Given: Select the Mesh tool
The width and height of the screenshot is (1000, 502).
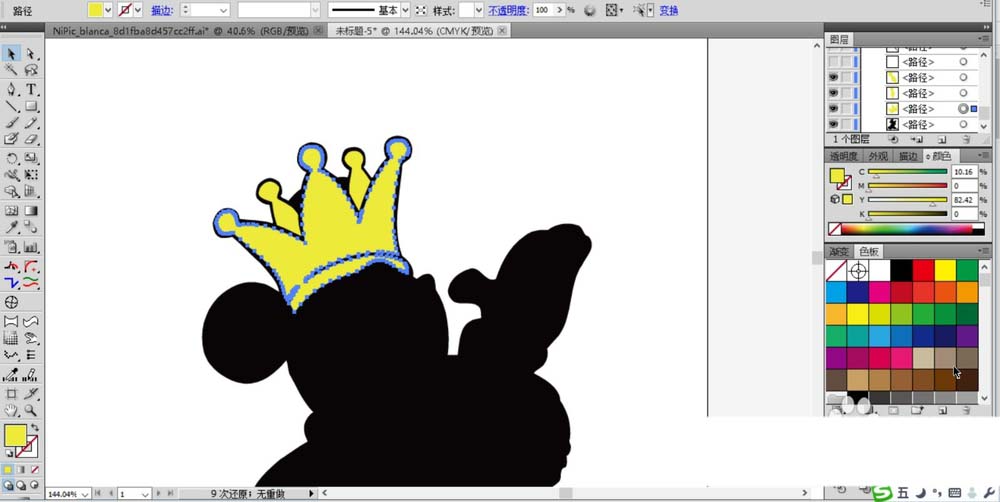Looking at the screenshot, I should tap(11, 210).
